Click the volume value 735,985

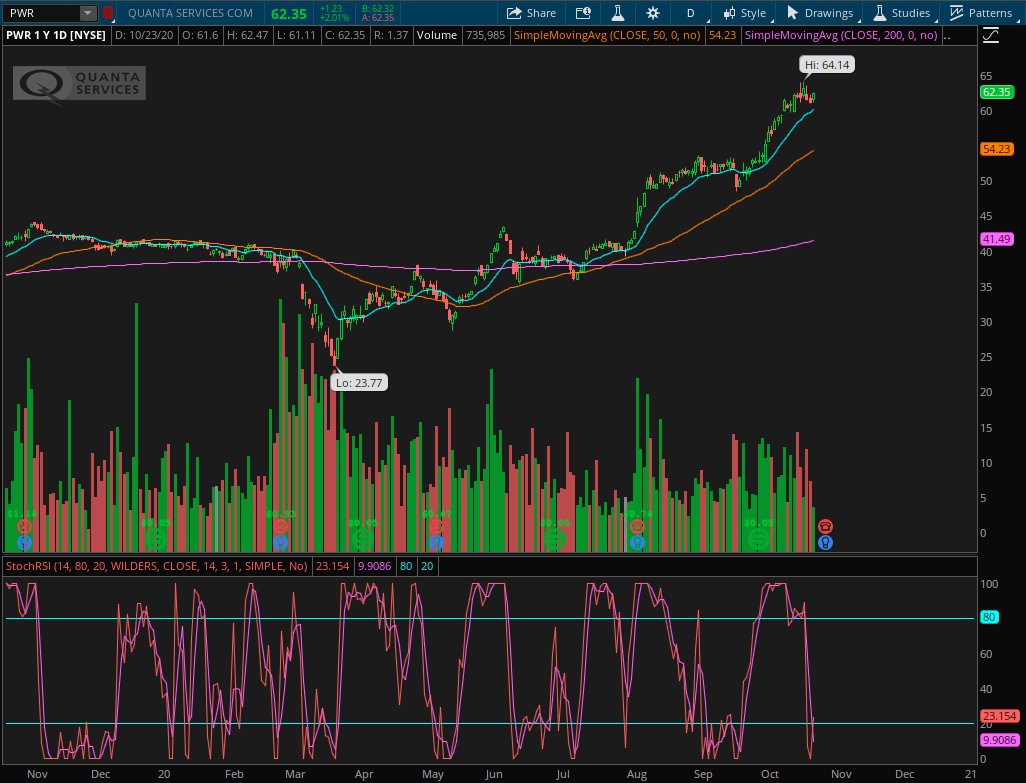(485, 35)
